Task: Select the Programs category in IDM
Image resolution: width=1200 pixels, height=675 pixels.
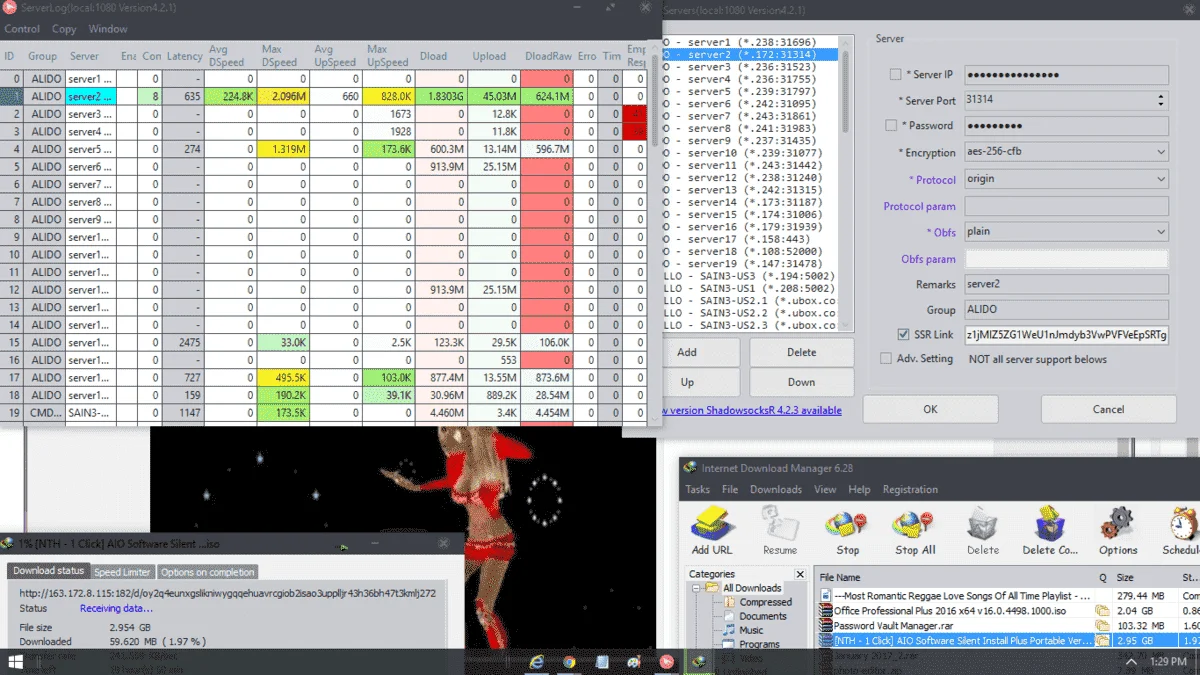Action: pyautogui.click(x=759, y=644)
